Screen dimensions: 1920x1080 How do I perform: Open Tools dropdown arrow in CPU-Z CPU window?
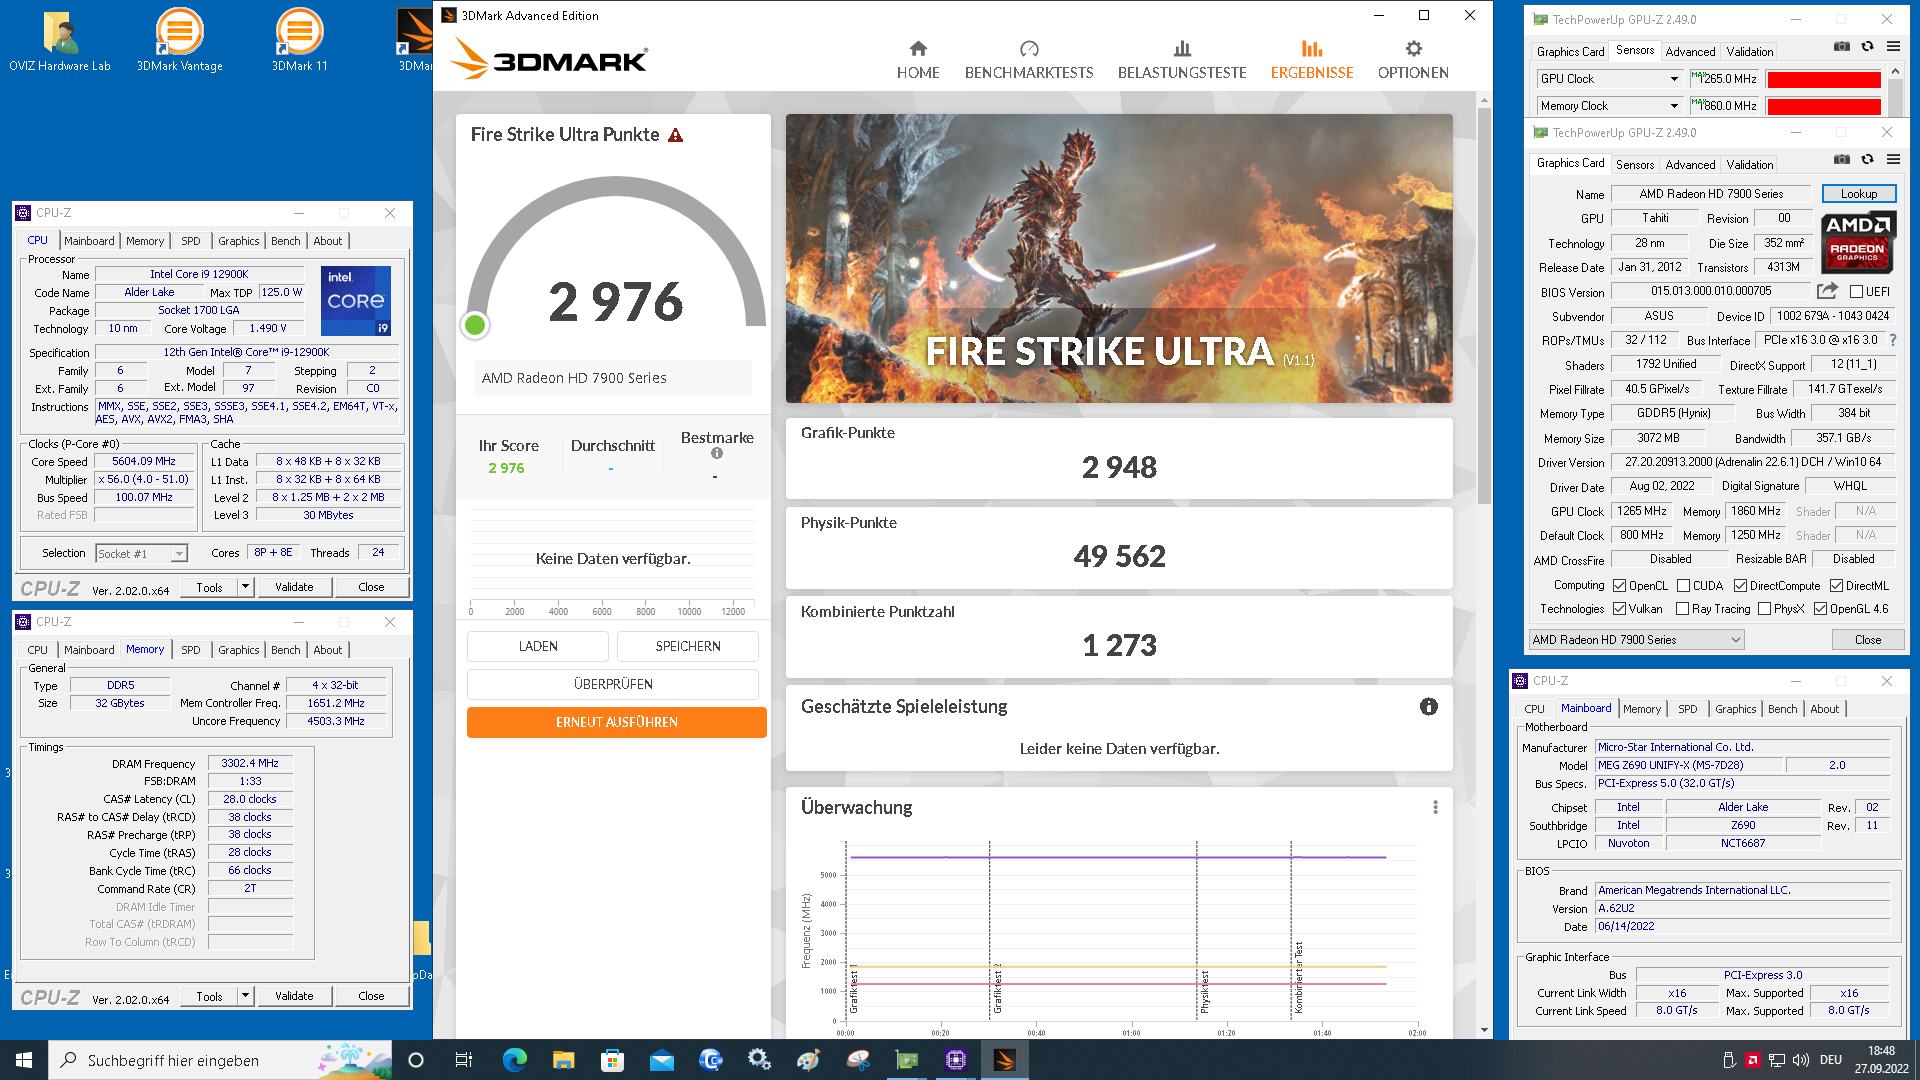click(x=245, y=587)
